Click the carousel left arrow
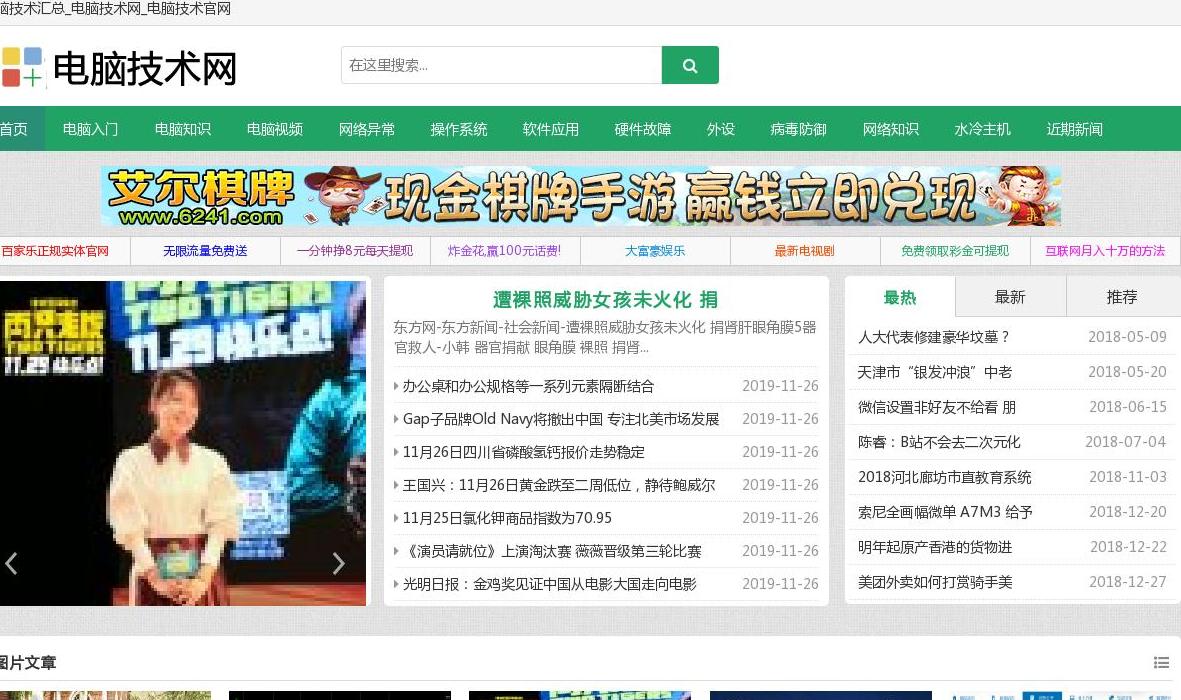Image resolution: width=1181 pixels, height=700 pixels. pos(12,563)
